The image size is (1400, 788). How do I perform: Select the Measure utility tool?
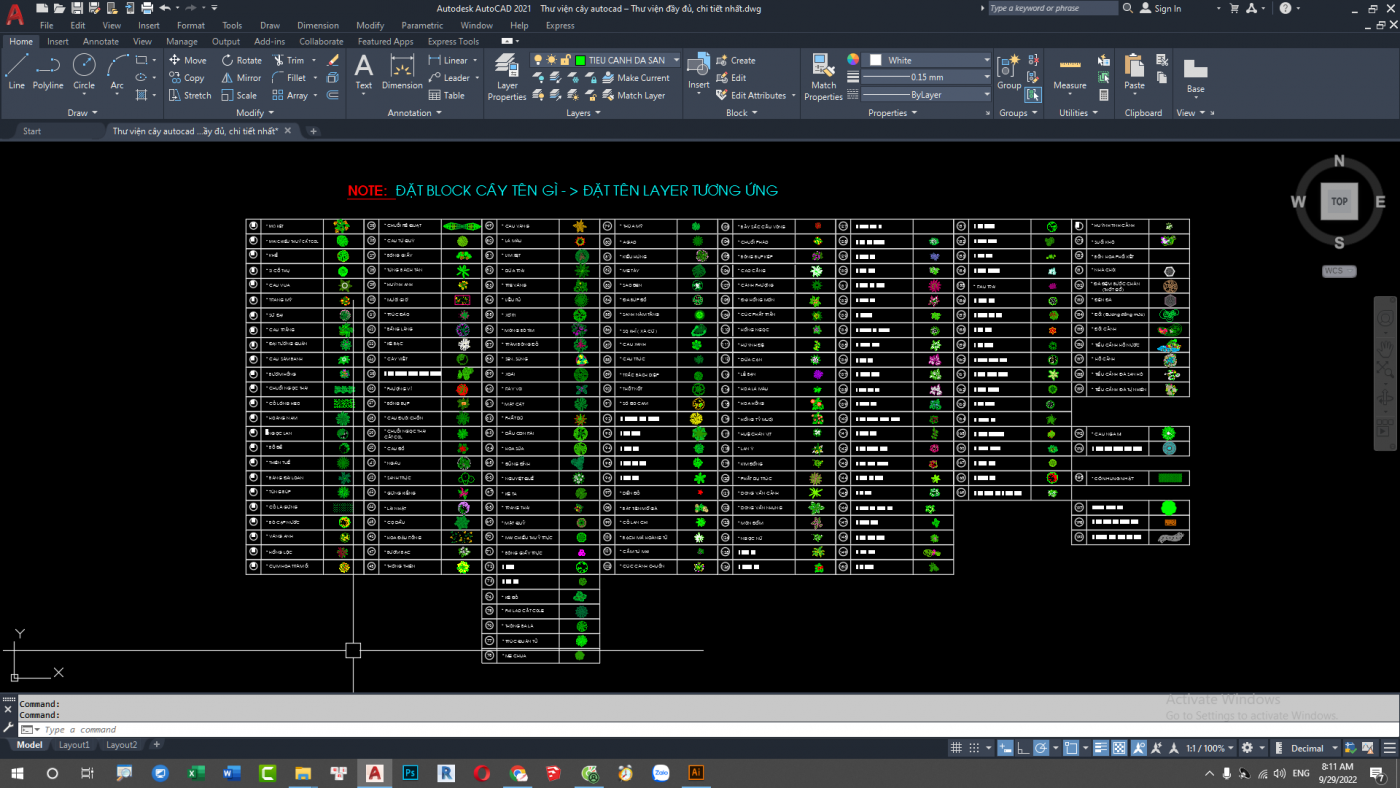1069,72
